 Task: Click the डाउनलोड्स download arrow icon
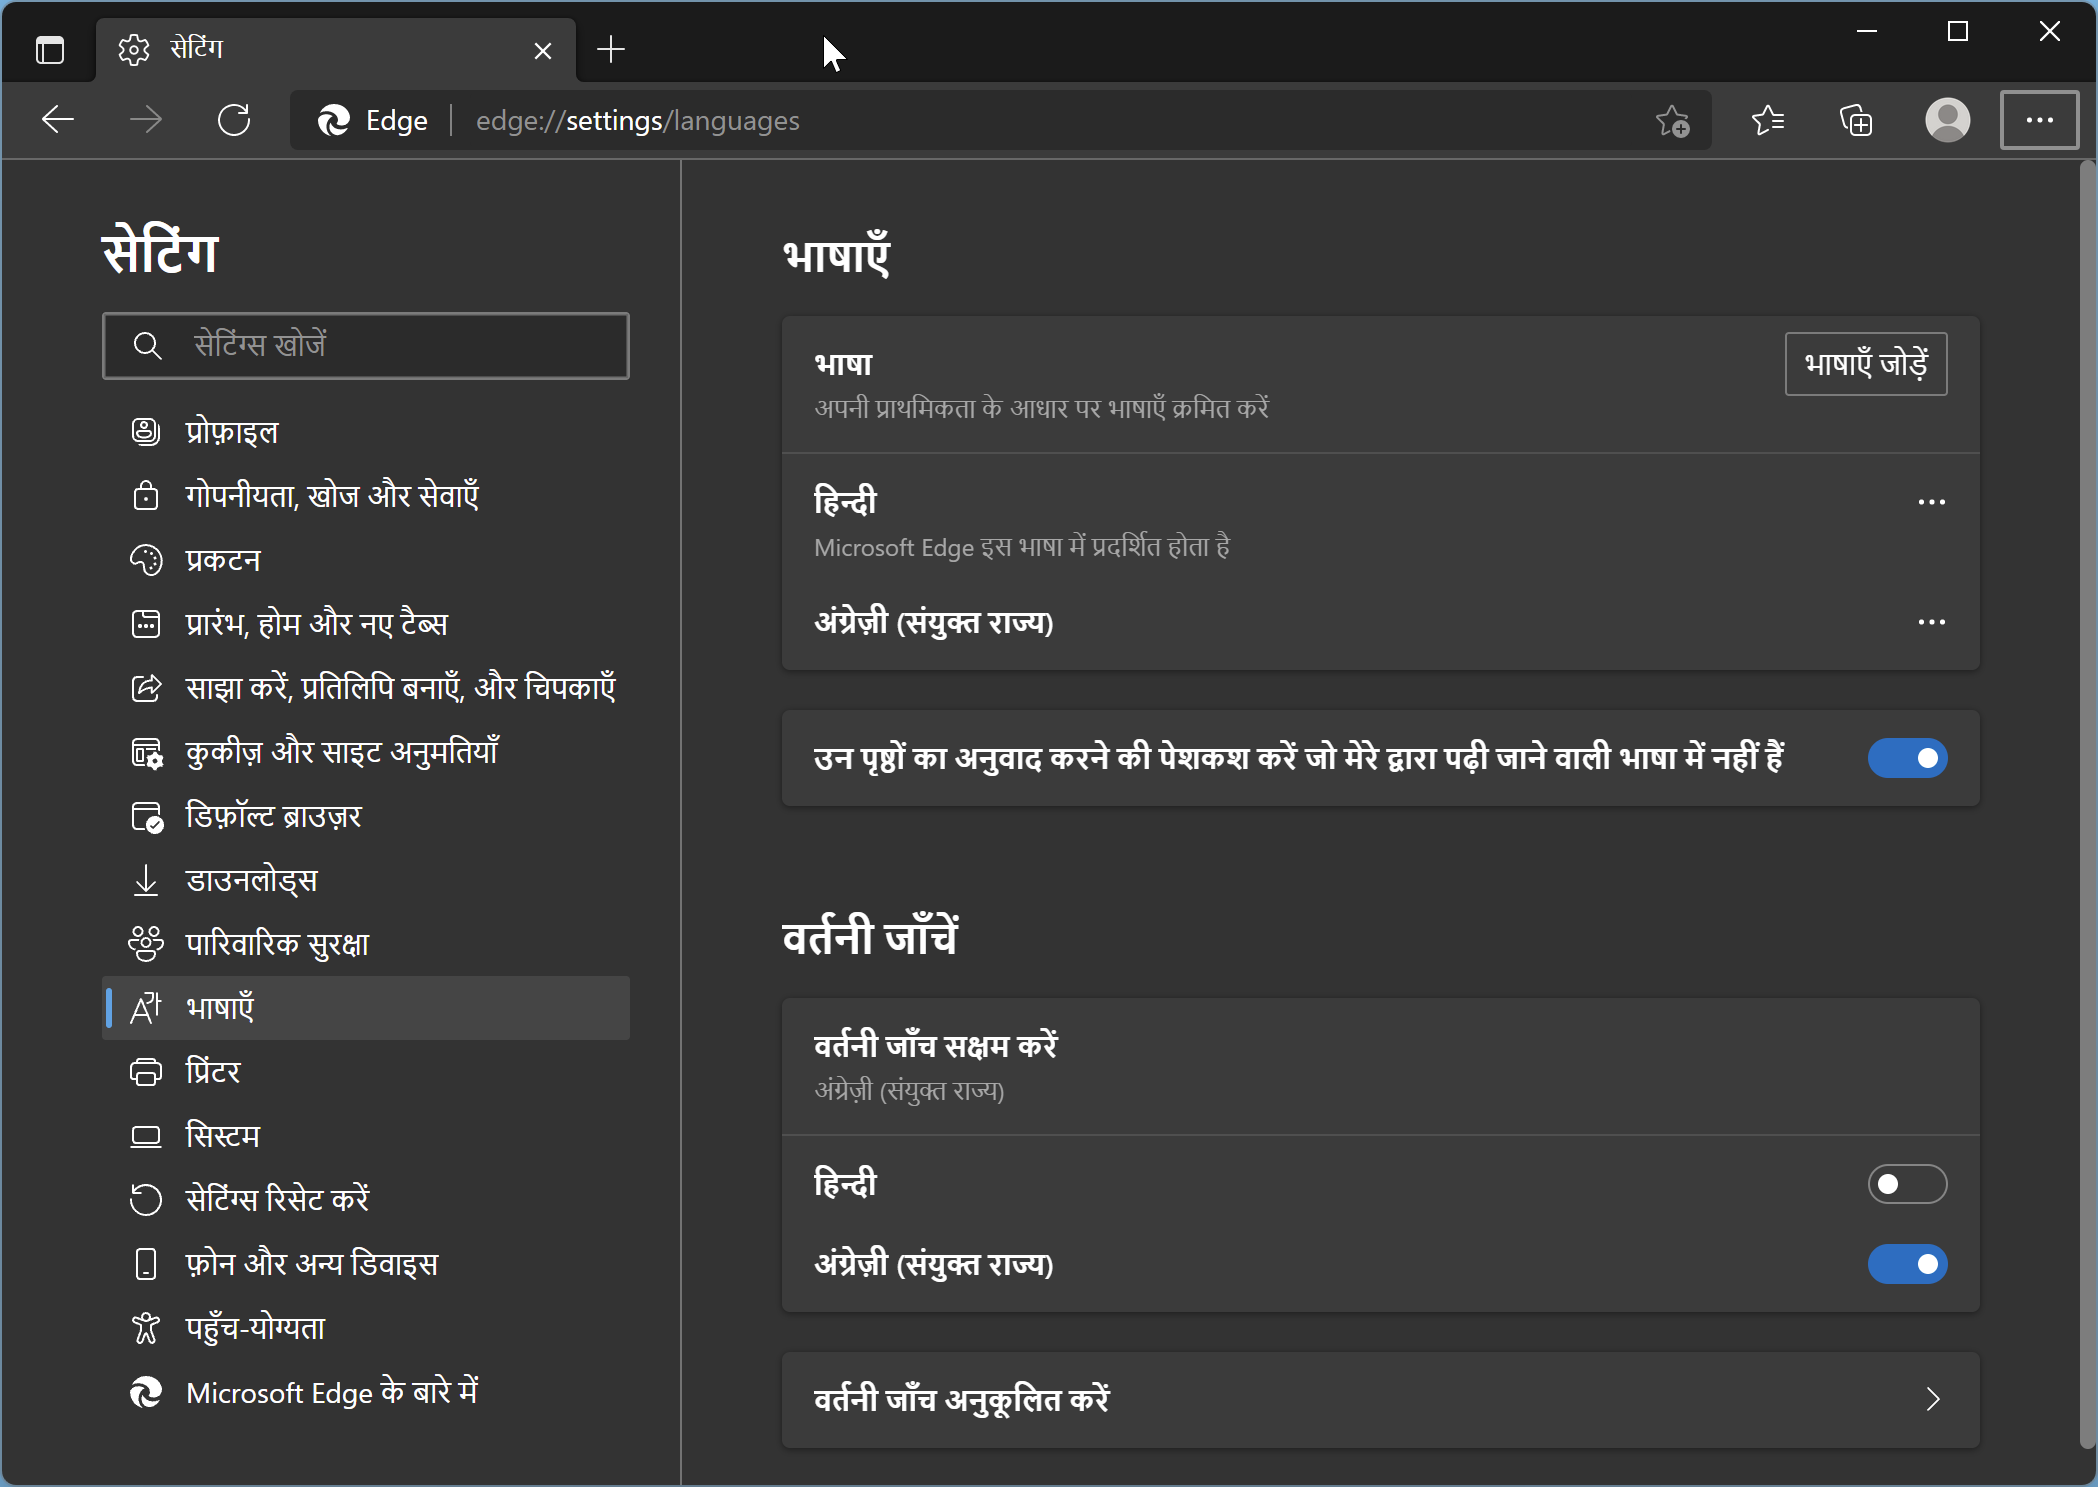pos(146,880)
